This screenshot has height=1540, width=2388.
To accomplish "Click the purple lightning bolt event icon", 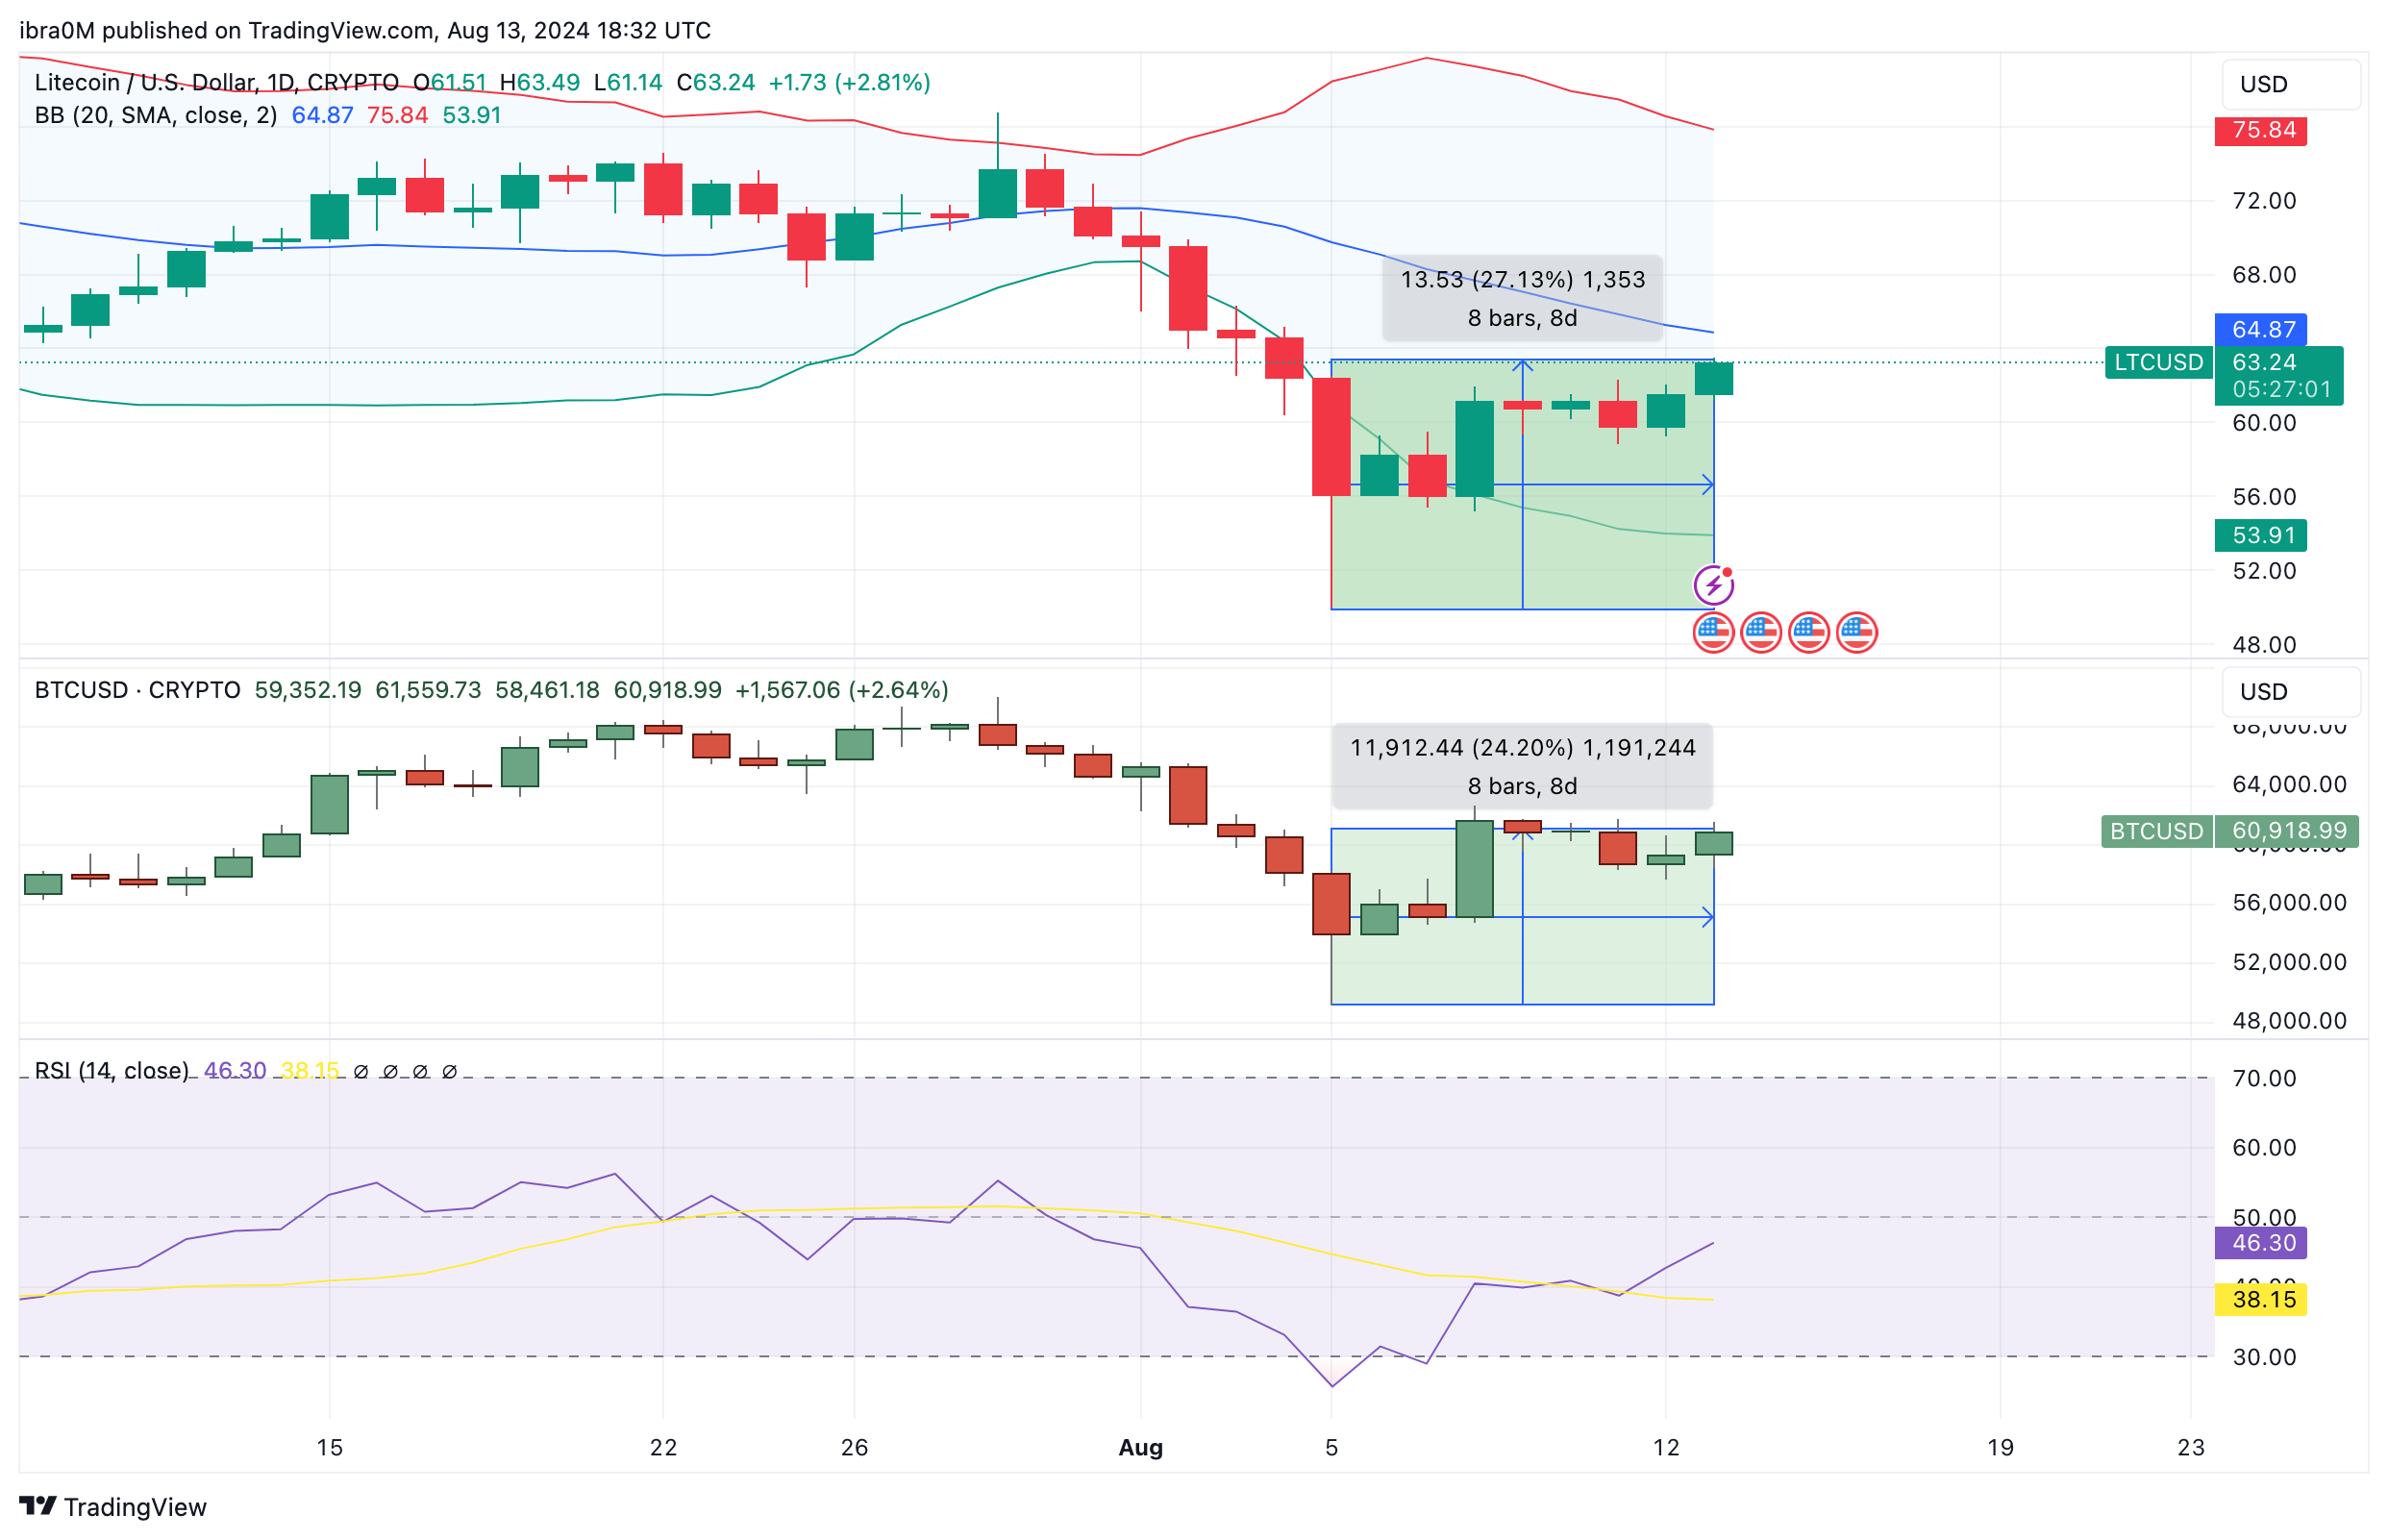I will pyautogui.click(x=1713, y=585).
